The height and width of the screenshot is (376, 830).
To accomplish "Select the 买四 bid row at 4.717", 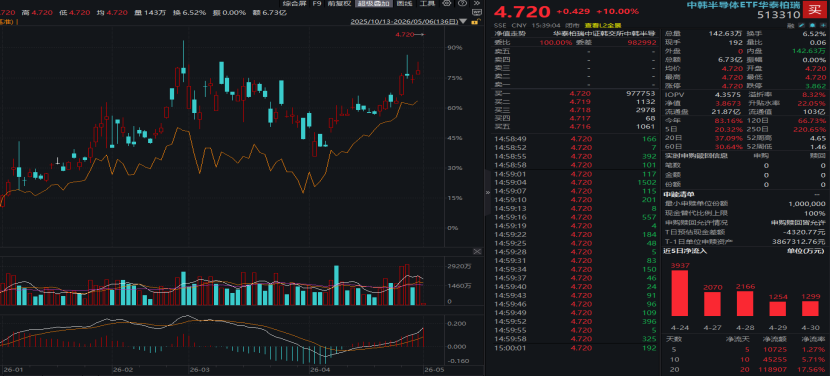I will point(576,118).
